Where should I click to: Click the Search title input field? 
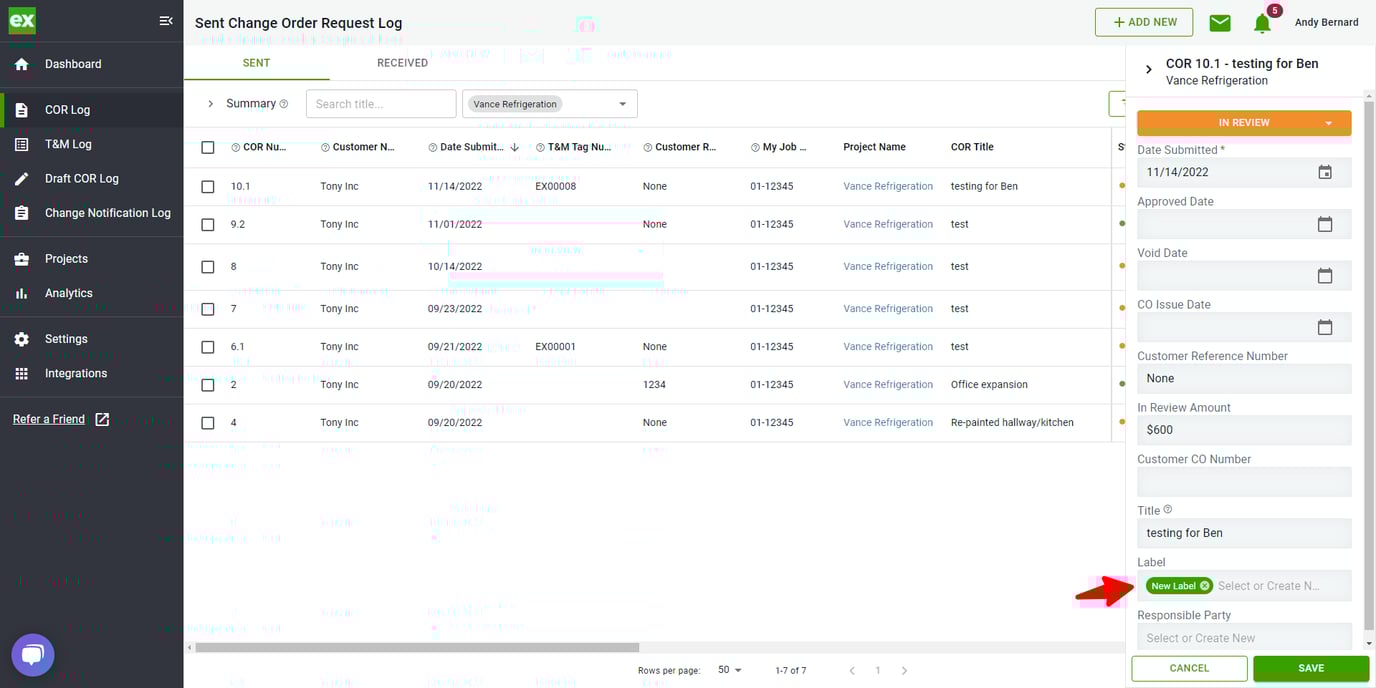click(x=381, y=104)
